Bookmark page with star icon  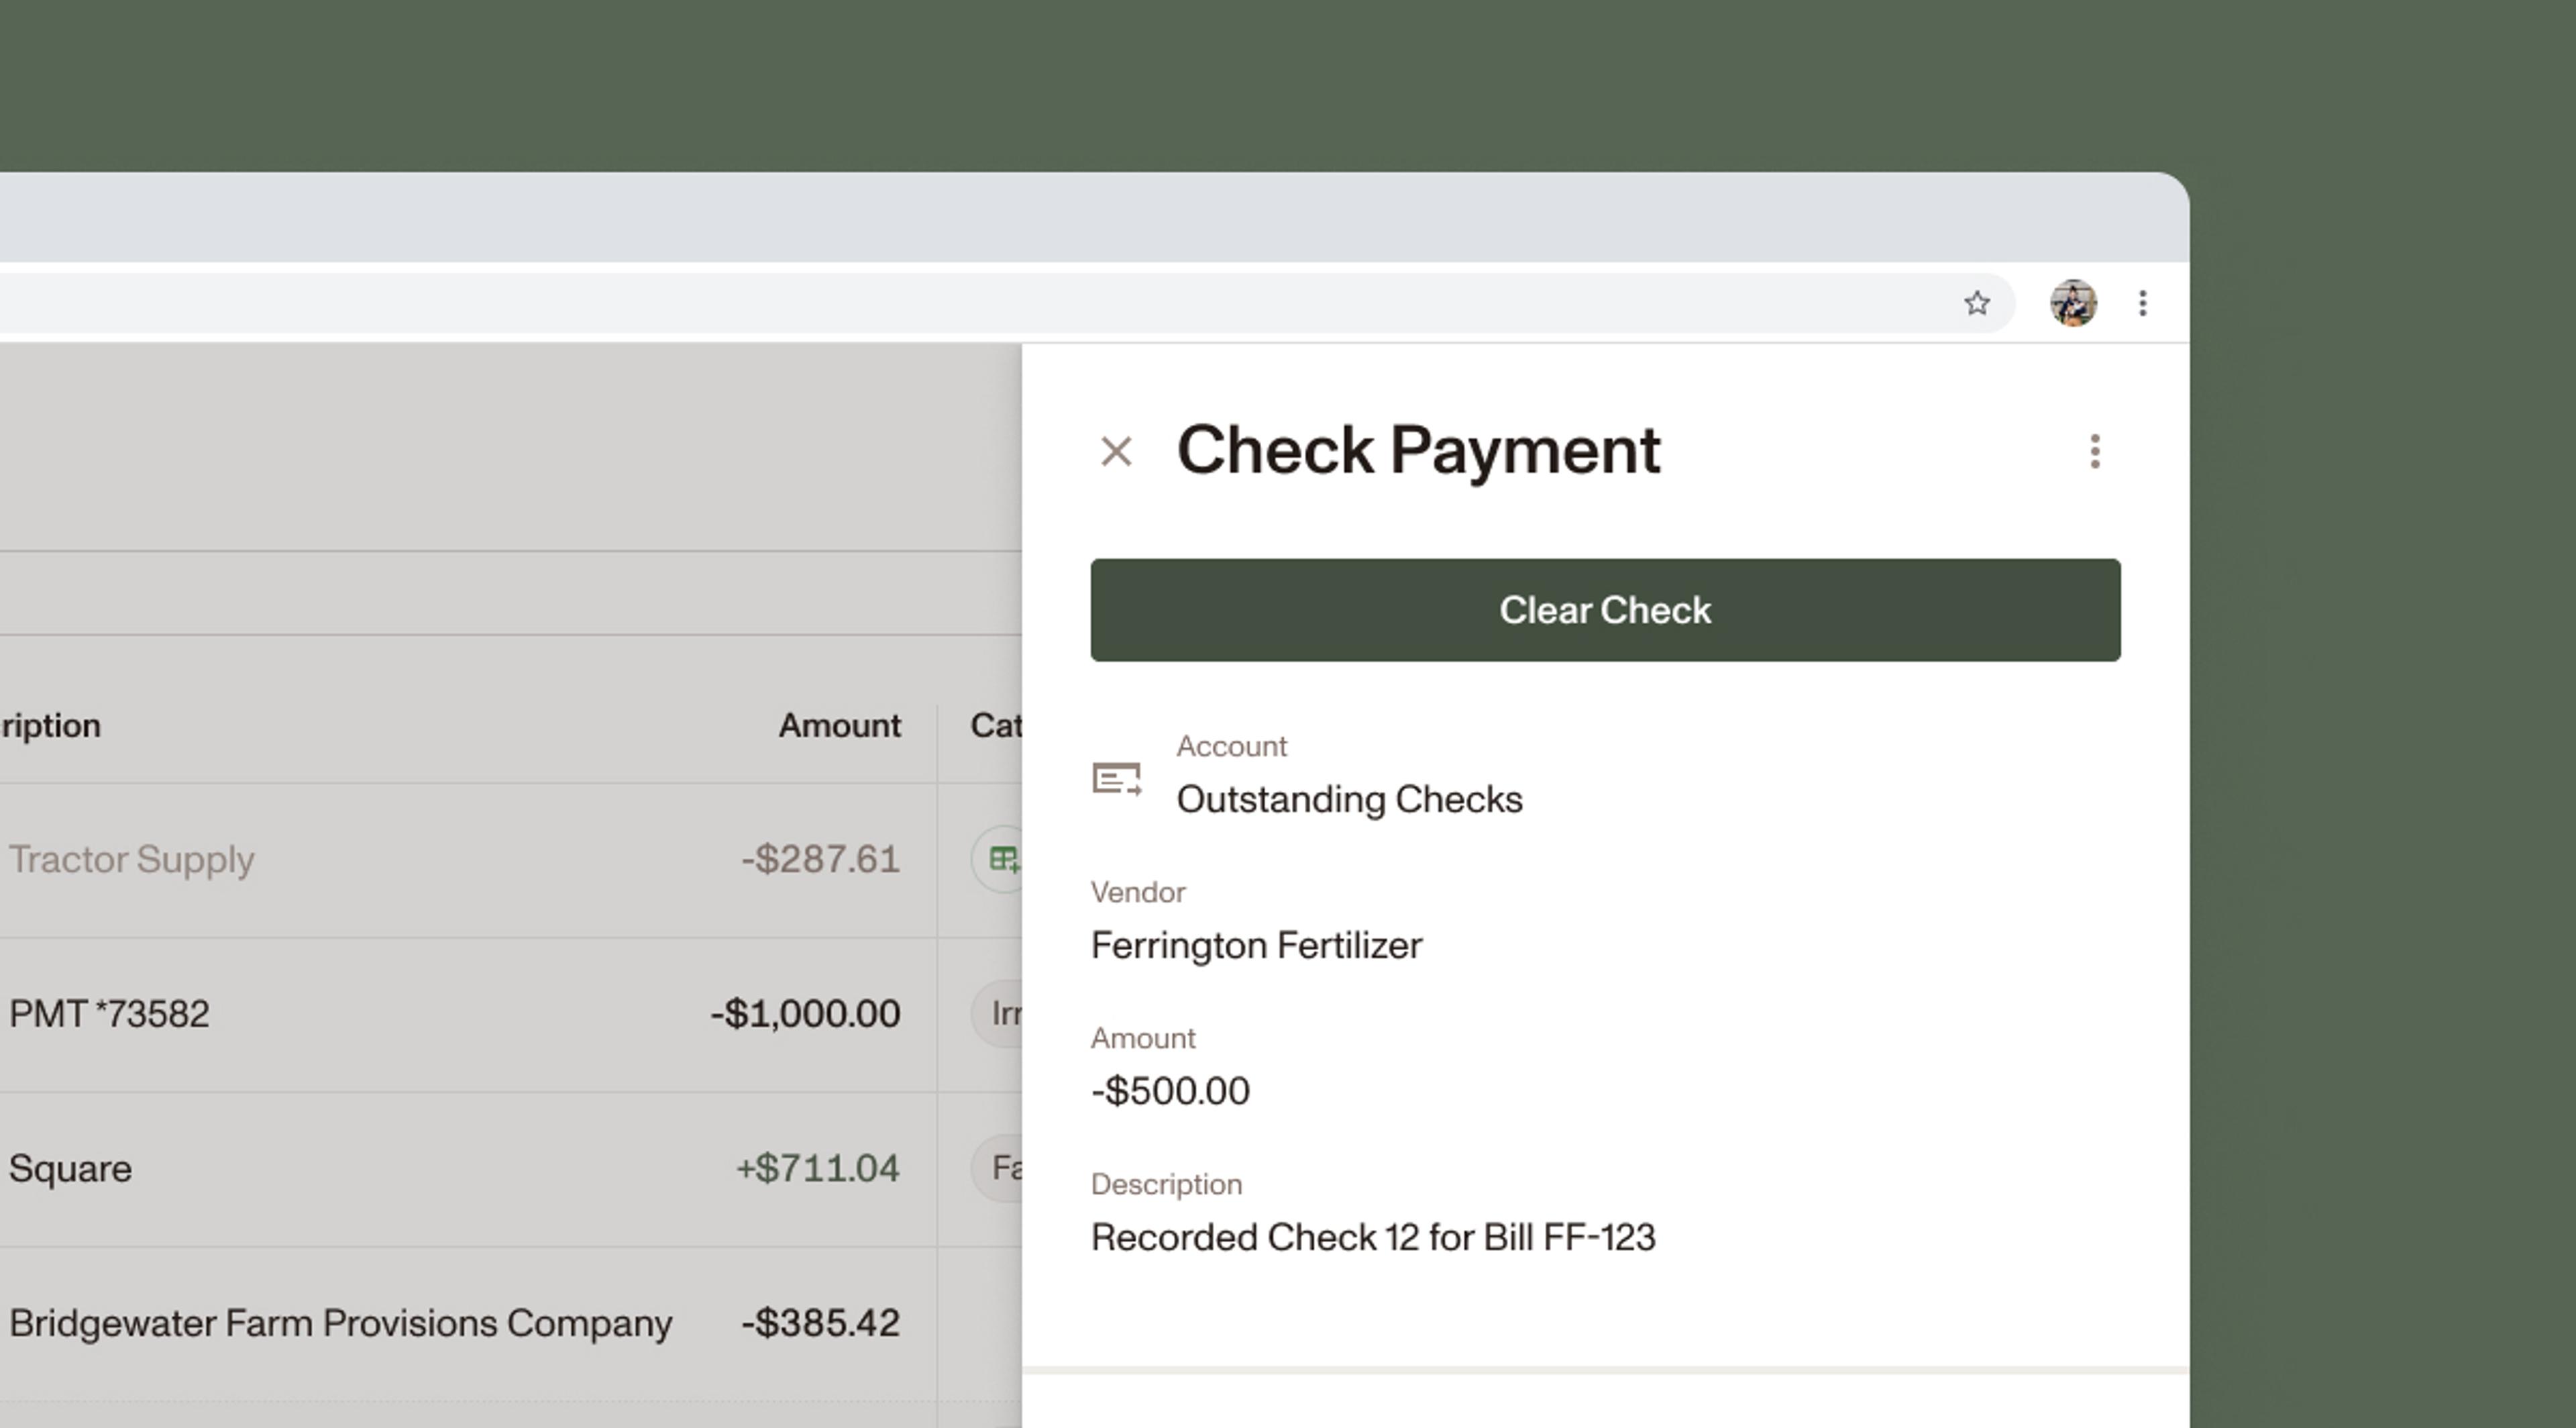tap(1976, 303)
